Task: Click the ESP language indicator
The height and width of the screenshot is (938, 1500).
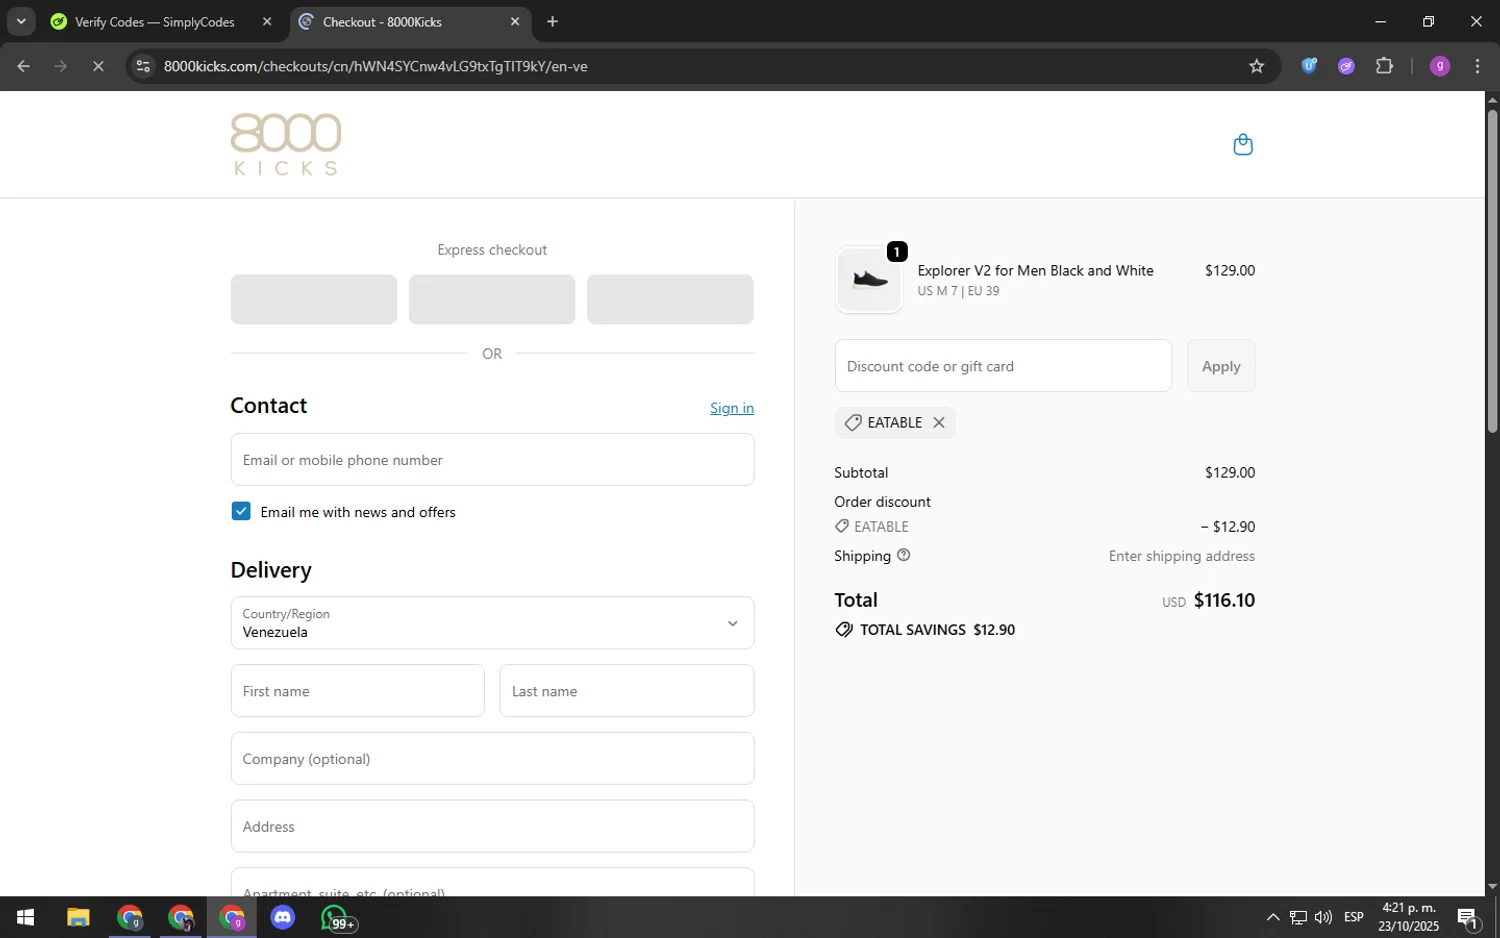Action: tap(1354, 917)
